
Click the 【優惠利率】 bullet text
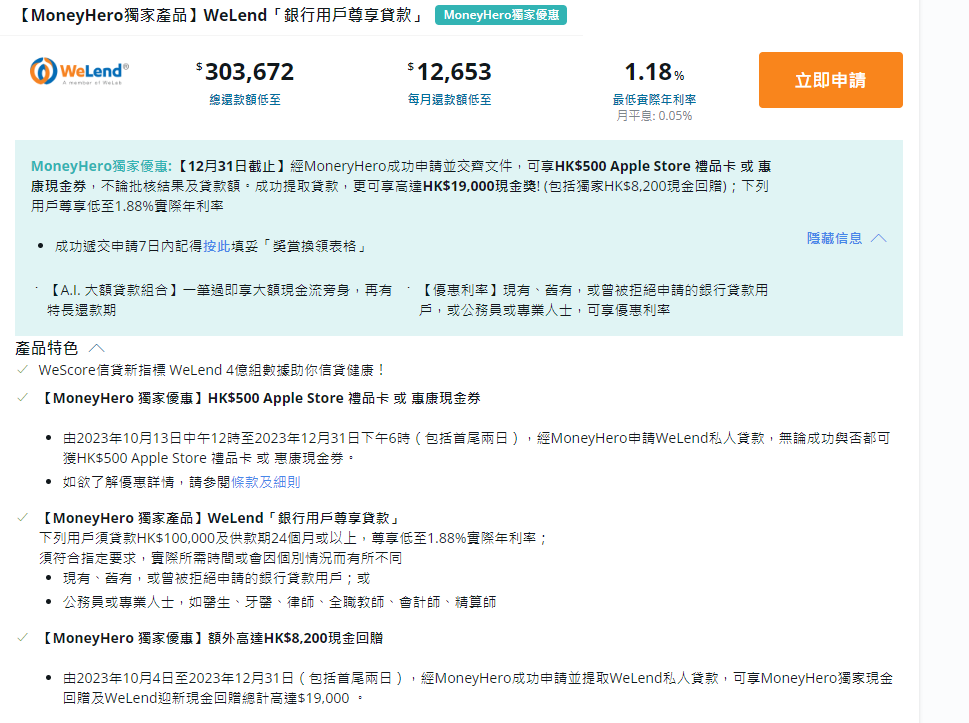click(593, 300)
